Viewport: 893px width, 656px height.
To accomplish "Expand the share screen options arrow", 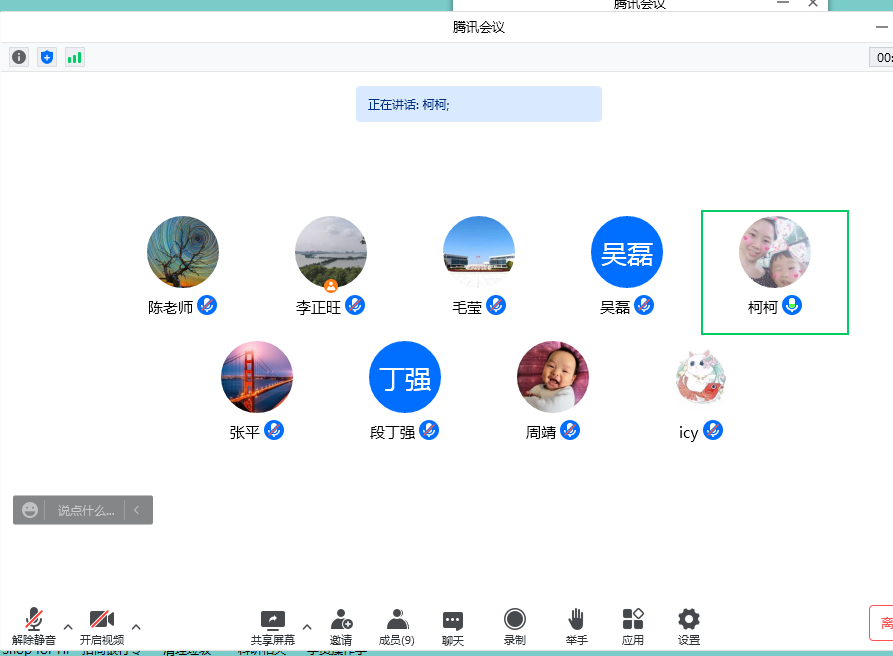I will click(307, 627).
